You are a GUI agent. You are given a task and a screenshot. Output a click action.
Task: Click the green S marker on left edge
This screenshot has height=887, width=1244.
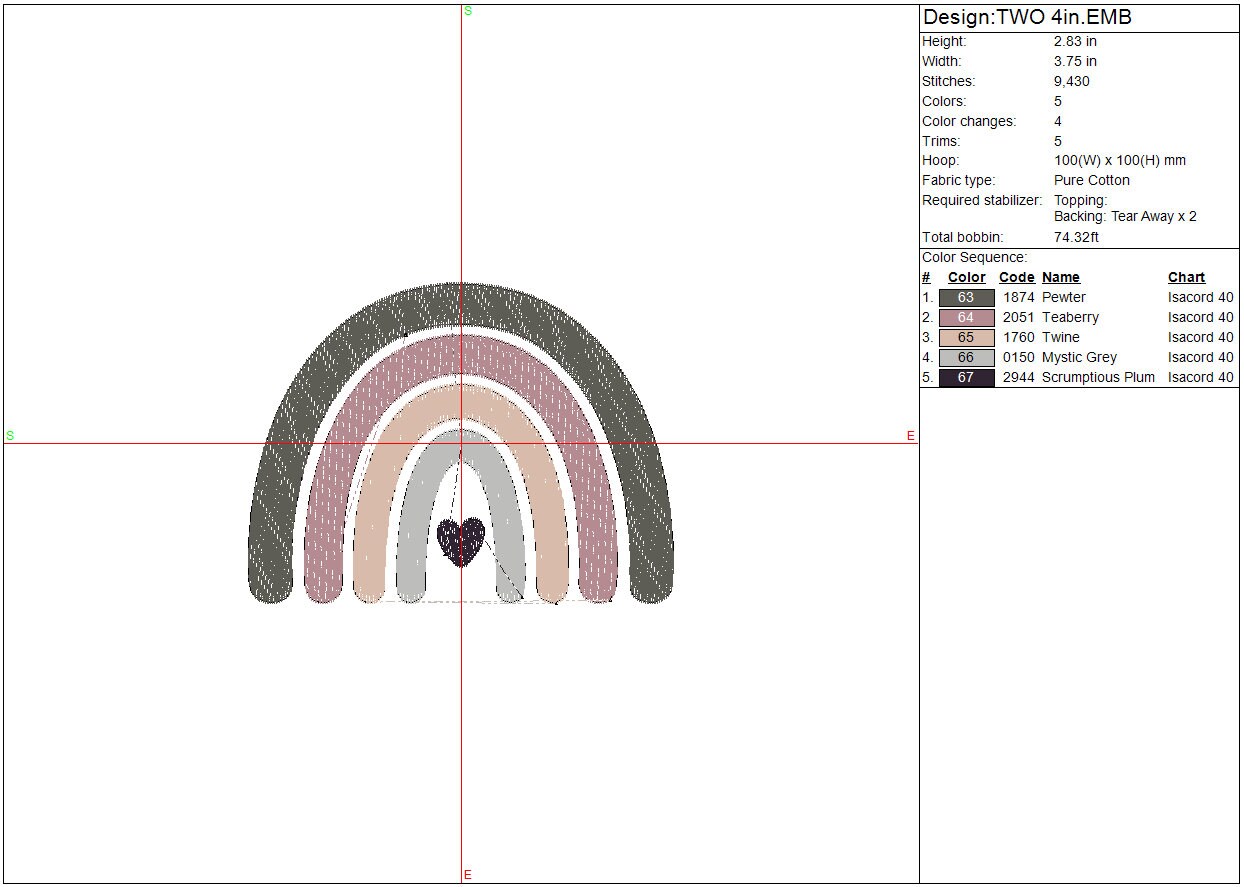[10, 436]
